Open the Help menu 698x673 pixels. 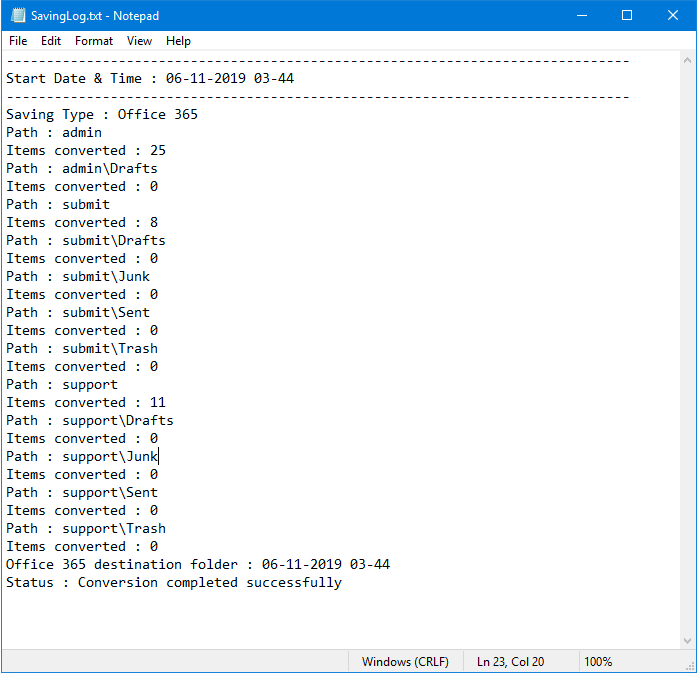(179, 41)
